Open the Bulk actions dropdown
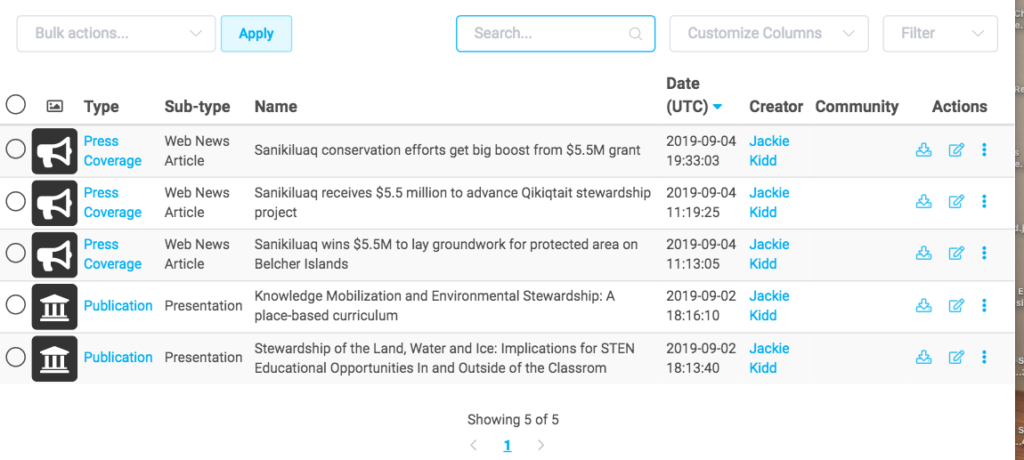The height and width of the screenshot is (460, 1024). point(116,33)
